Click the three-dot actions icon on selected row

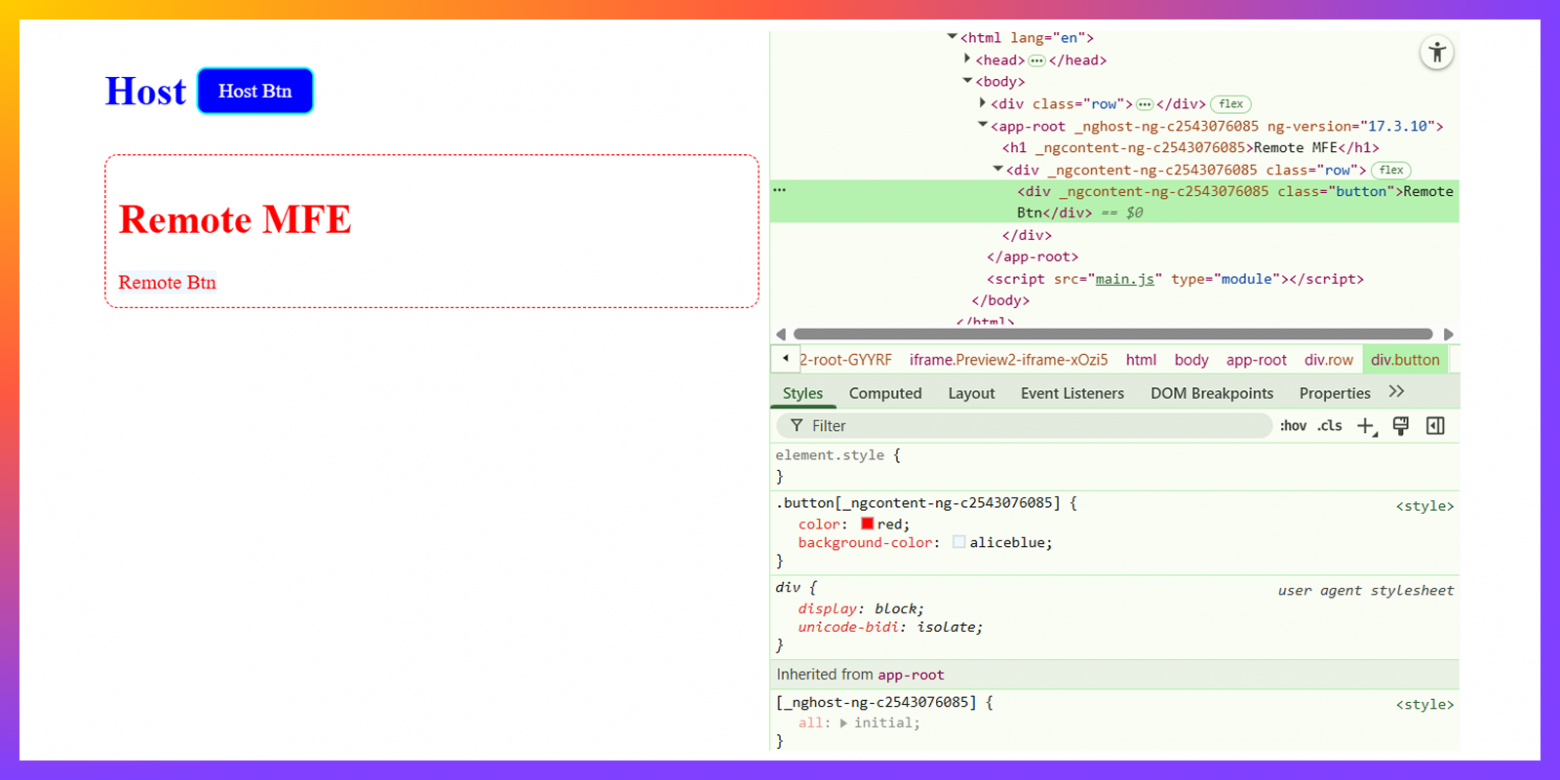[780, 190]
